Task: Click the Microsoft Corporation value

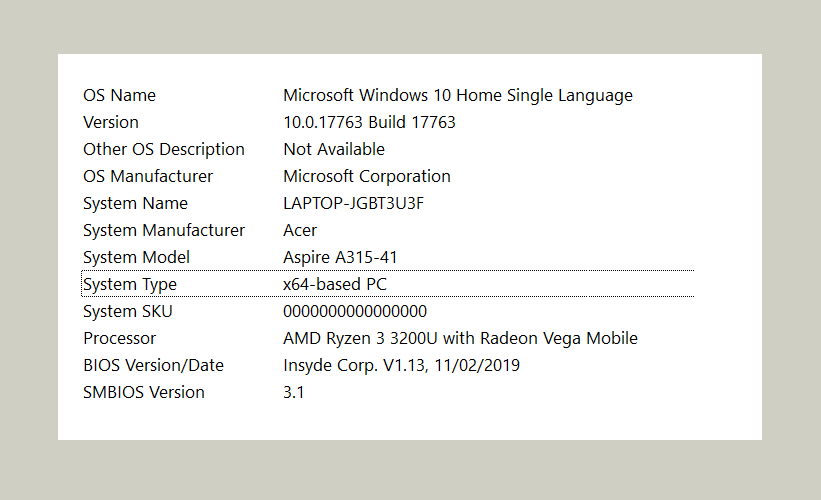Action: pos(367,176)
